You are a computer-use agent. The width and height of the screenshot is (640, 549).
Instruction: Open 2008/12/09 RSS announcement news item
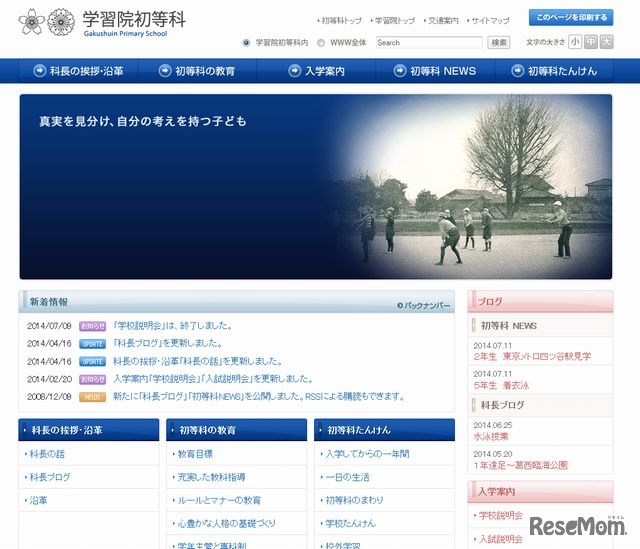point(259,396)
